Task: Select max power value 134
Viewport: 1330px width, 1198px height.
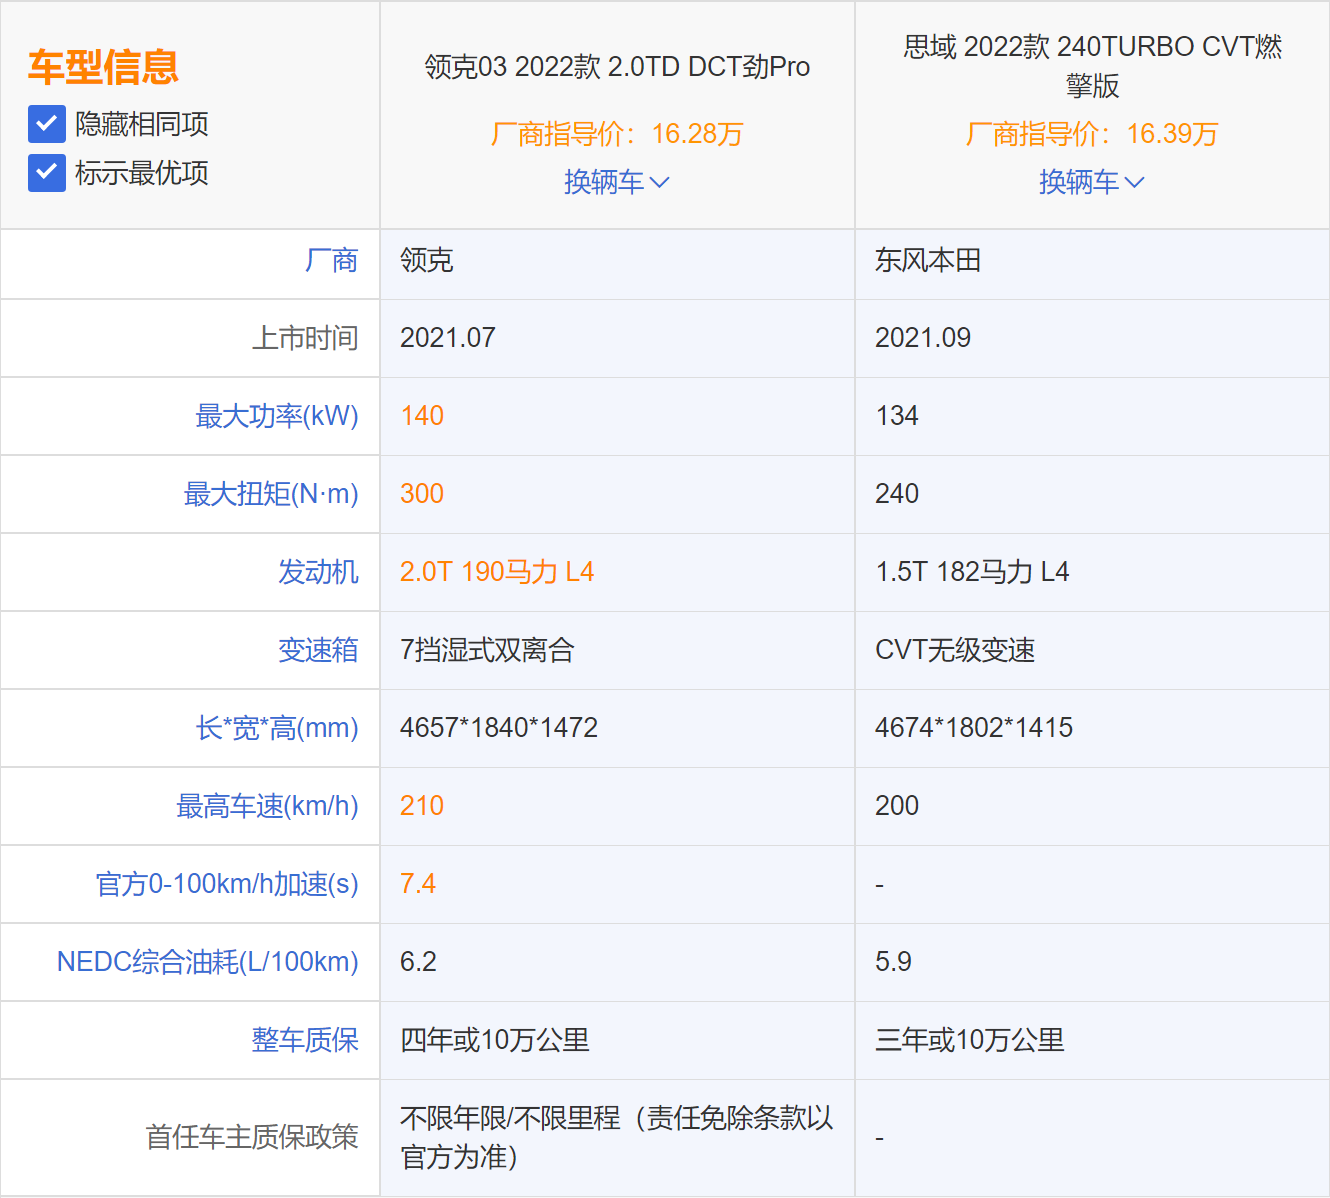Action: 897,416
